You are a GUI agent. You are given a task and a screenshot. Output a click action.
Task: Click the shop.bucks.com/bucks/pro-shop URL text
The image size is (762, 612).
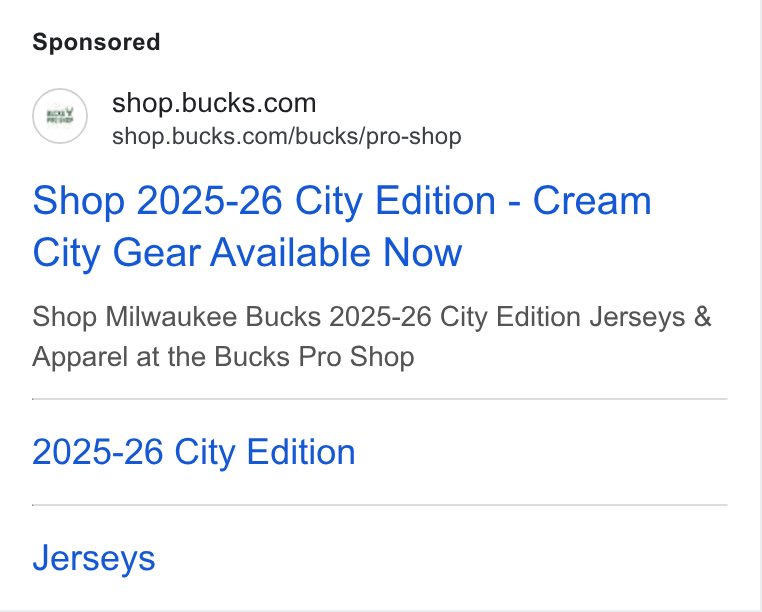(287, 137)
